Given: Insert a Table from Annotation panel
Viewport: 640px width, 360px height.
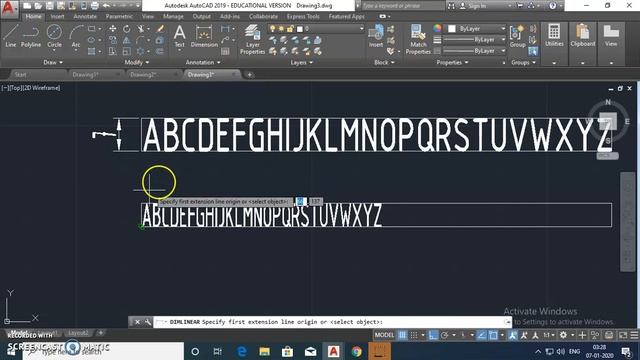Looking at the screenshot, I should click(x=225, y=51).
